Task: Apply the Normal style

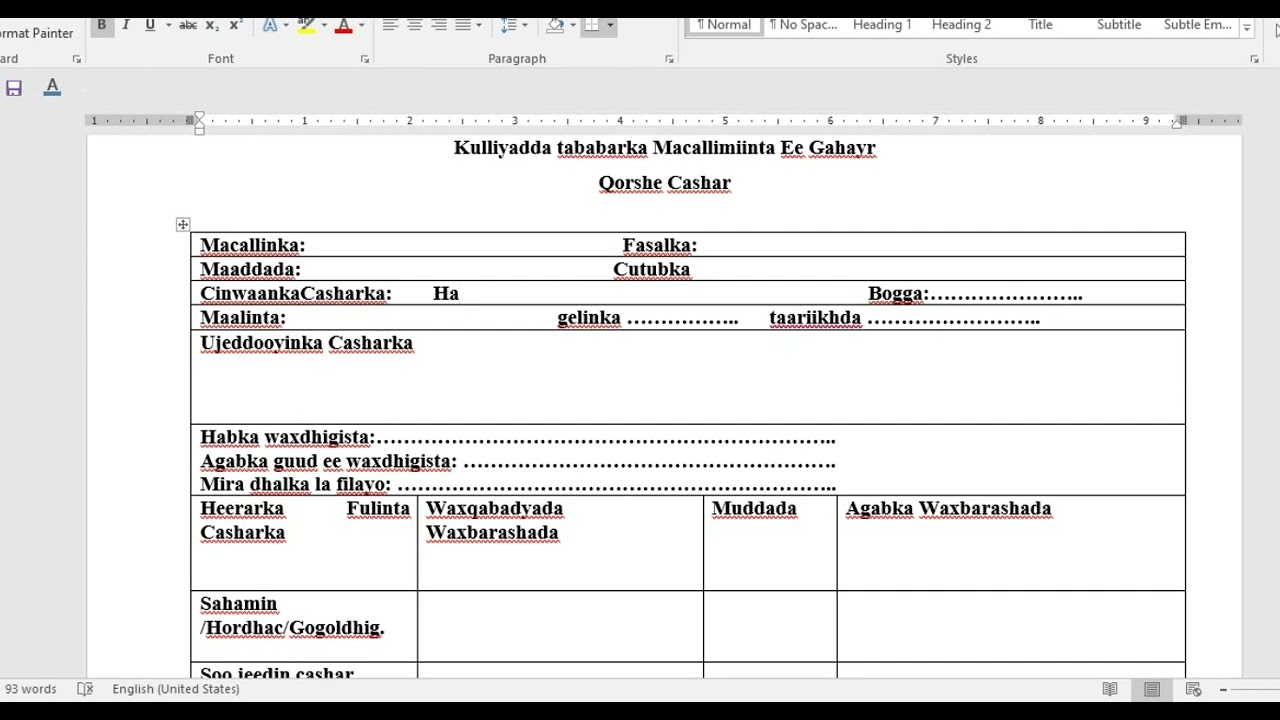Action: [724, 25]
